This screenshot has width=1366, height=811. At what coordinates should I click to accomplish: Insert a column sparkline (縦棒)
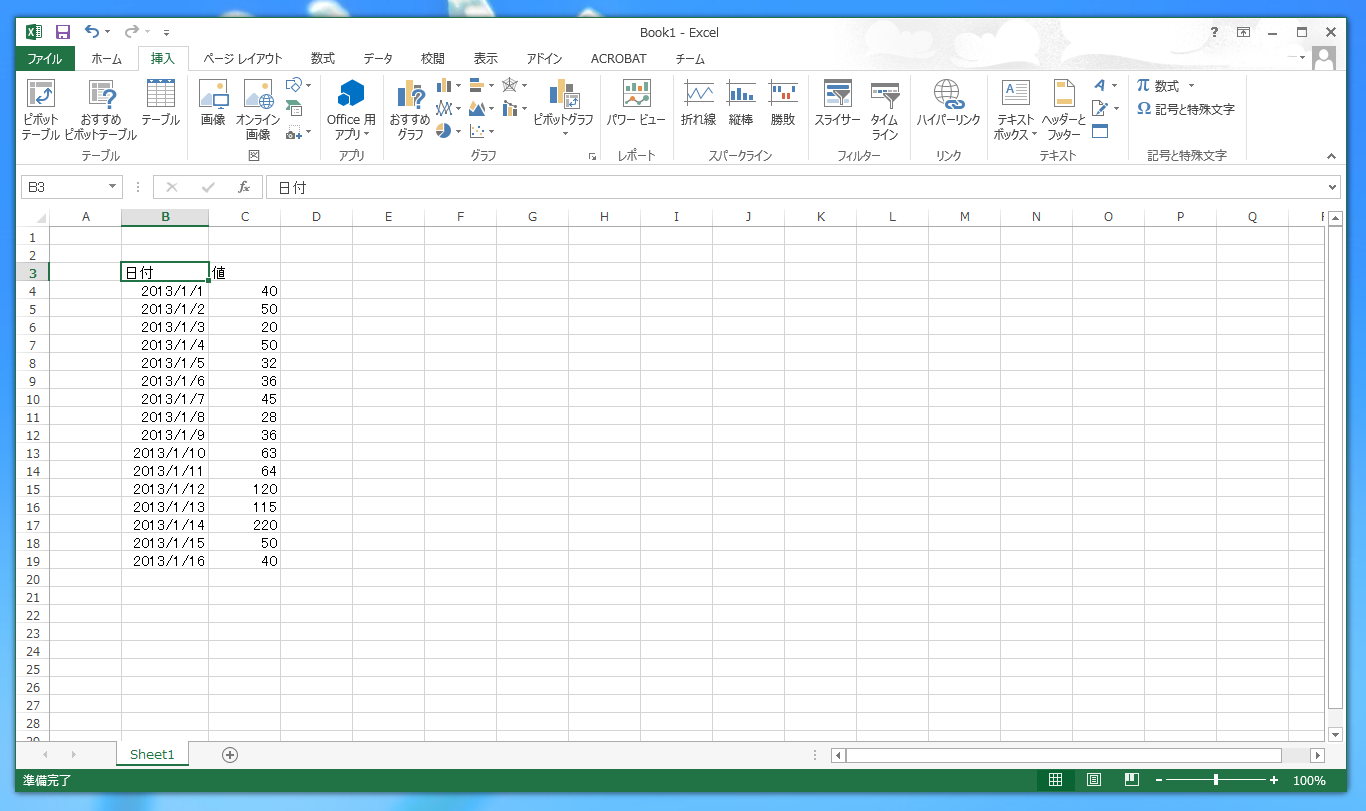[741, 103]
